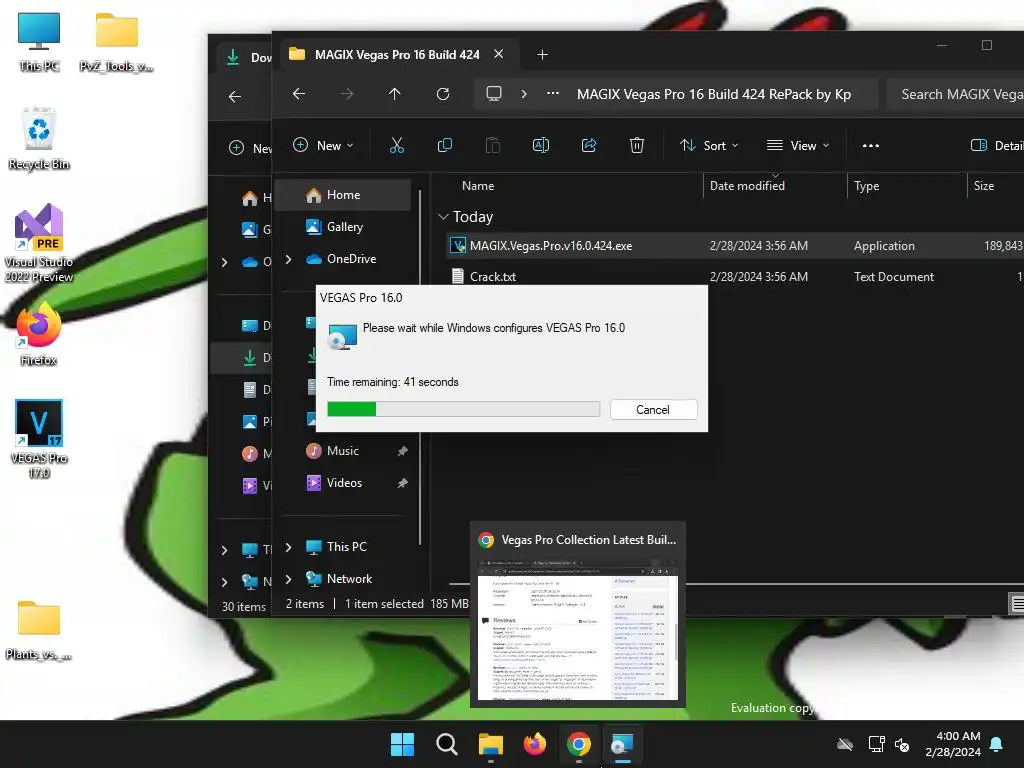Open the New dropdown in MAGIX window
The image size is (1024, 768).
click(323, 145)
